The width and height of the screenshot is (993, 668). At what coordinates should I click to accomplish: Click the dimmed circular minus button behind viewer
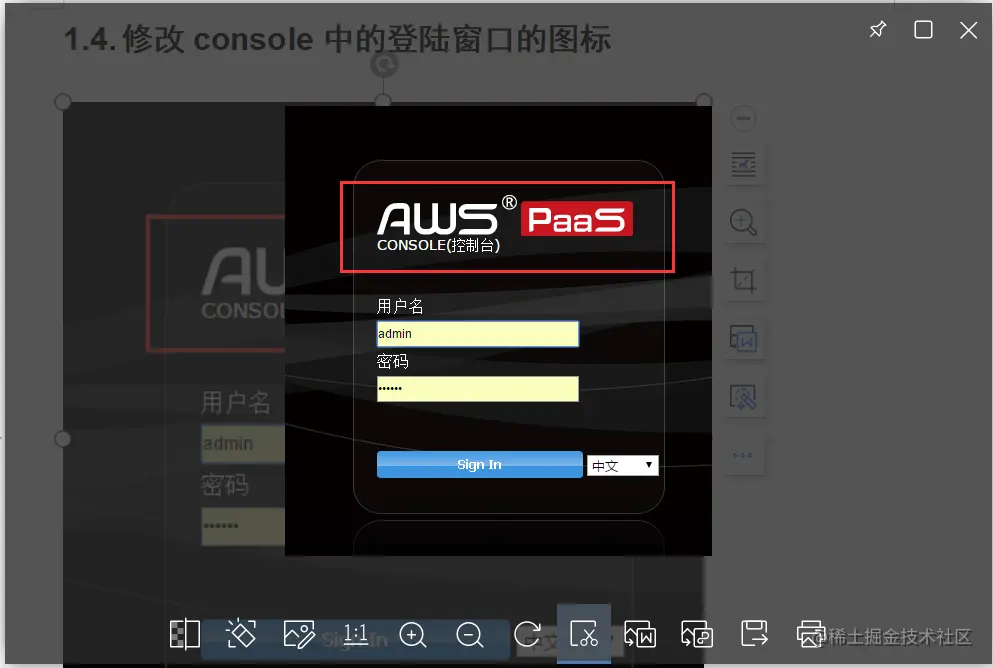click(743, 118)
